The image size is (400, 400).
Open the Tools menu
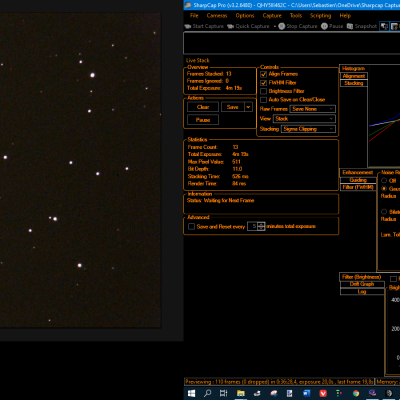[296, 16]
